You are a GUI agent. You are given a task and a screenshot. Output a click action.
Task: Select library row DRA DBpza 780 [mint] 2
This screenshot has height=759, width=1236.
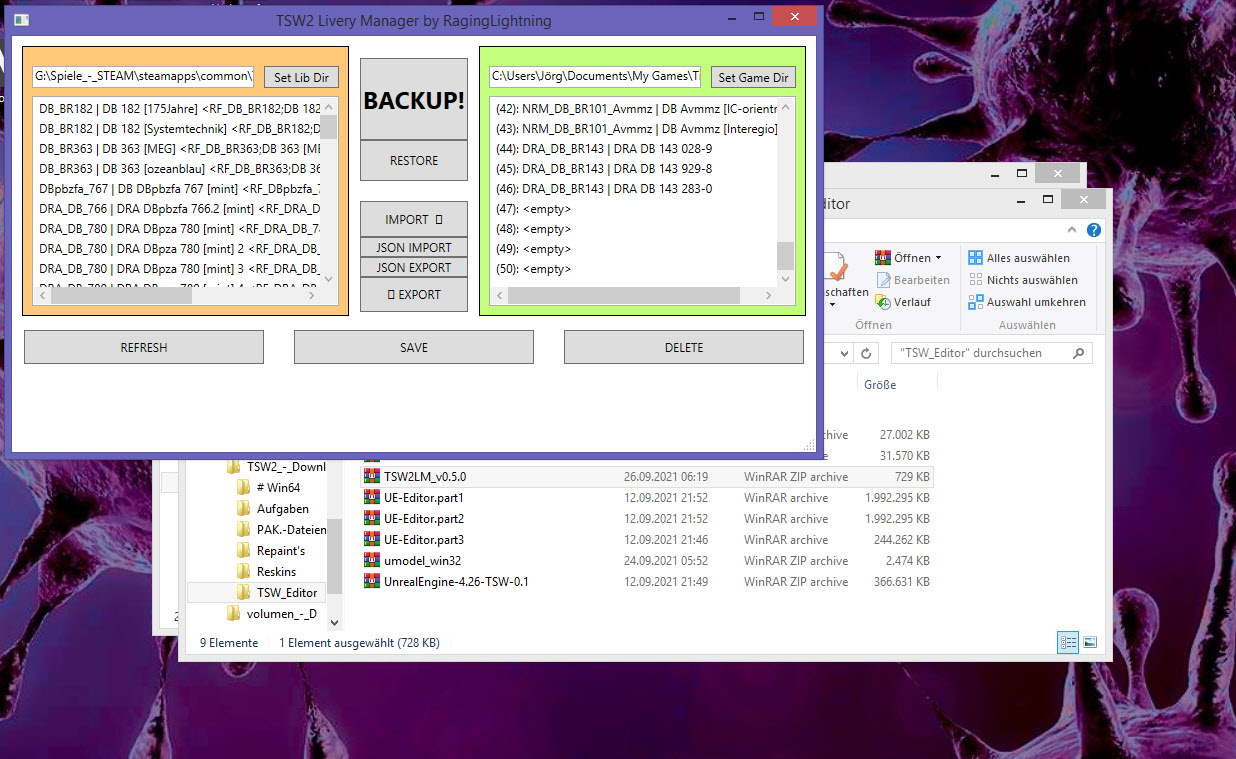click(178, 248)
